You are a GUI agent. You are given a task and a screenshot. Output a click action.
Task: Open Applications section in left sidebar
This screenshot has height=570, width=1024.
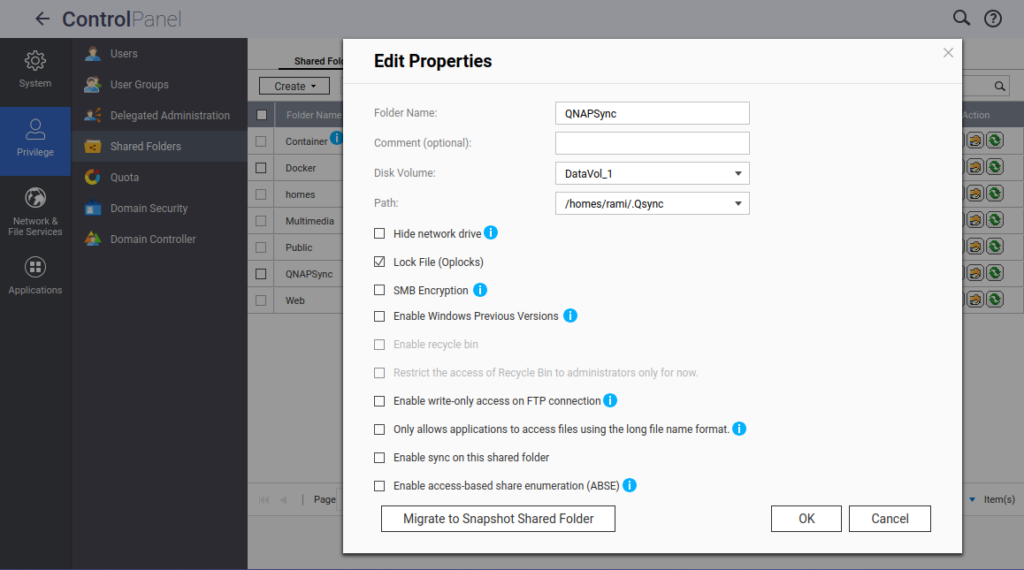coord(35,276)
